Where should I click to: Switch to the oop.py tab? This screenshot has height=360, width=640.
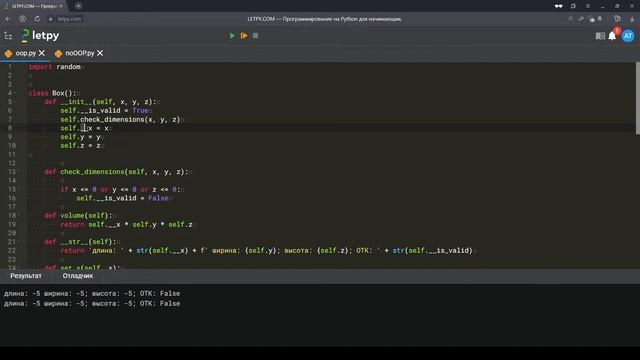26,53
